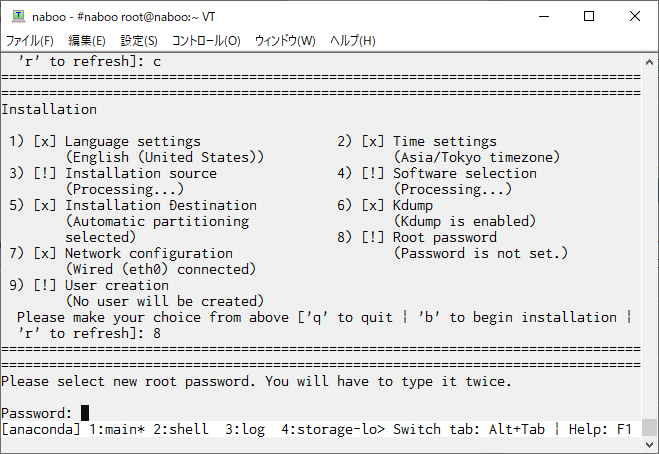
Task: Click the Tera Term app icon in title bar
Action: [18, 16]
